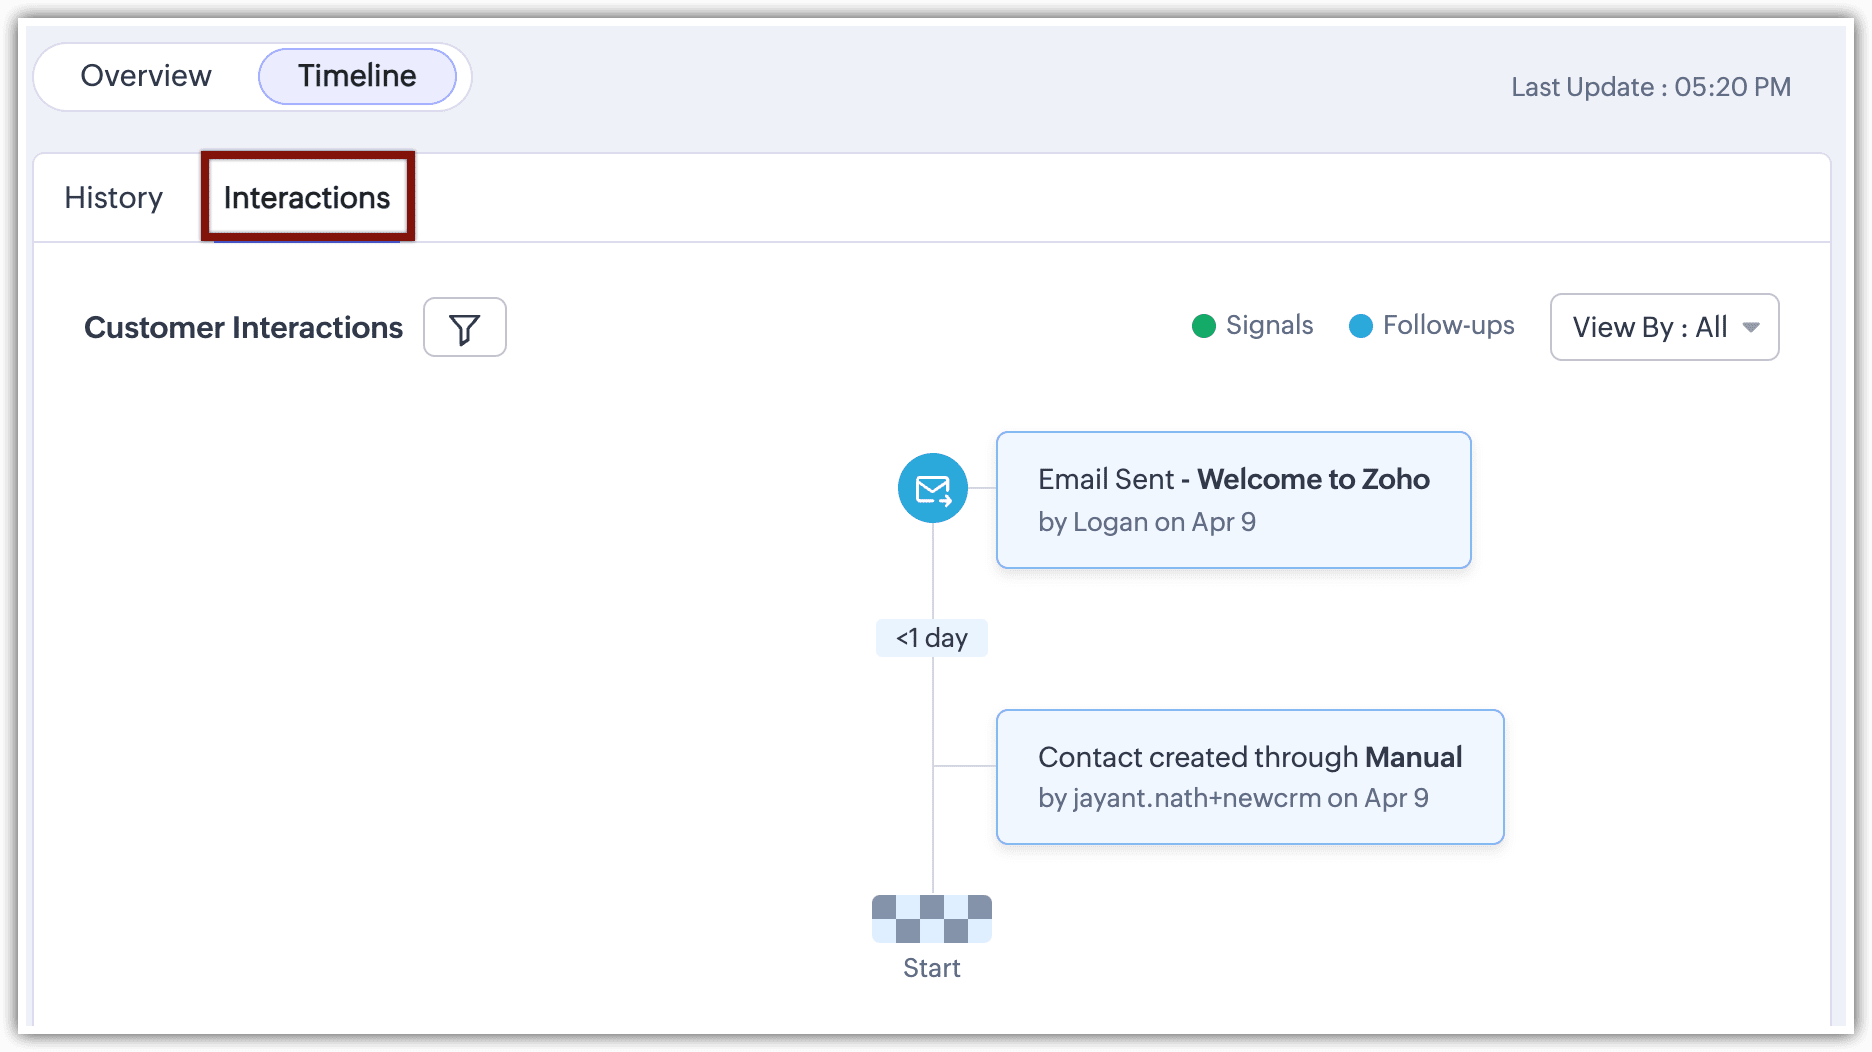Open the Email Sent Welcome to Zoho card
This screenshot has width=1872, height=1052.
point(1234,500)
